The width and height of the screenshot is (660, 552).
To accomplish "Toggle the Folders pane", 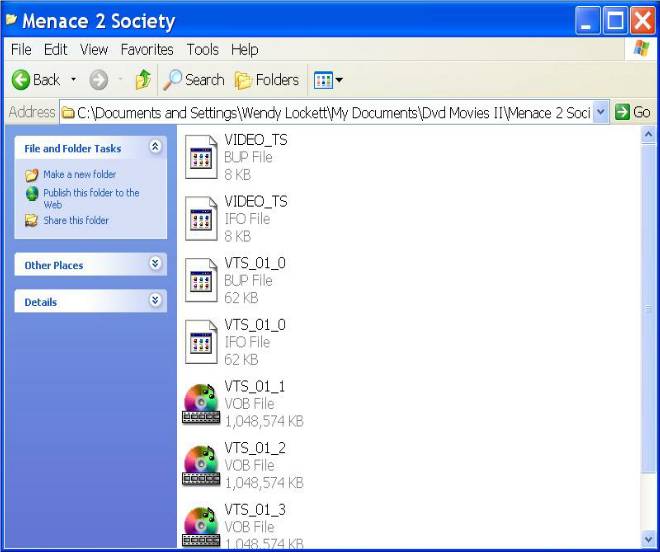I will pyautogui.click(x=267, y=80).
